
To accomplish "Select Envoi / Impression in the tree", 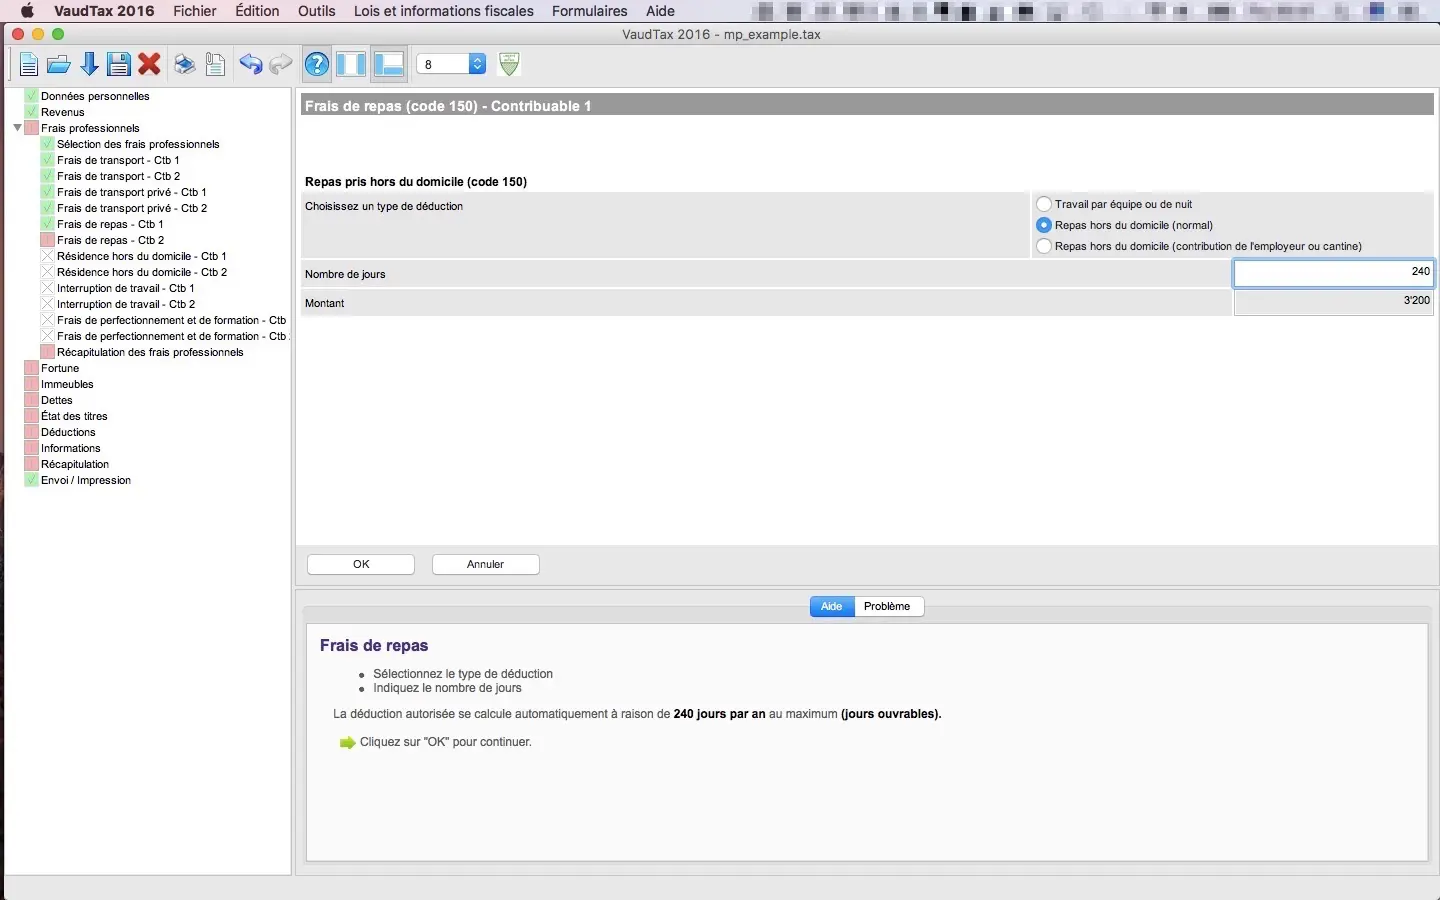I will click(x=86, y=480).
